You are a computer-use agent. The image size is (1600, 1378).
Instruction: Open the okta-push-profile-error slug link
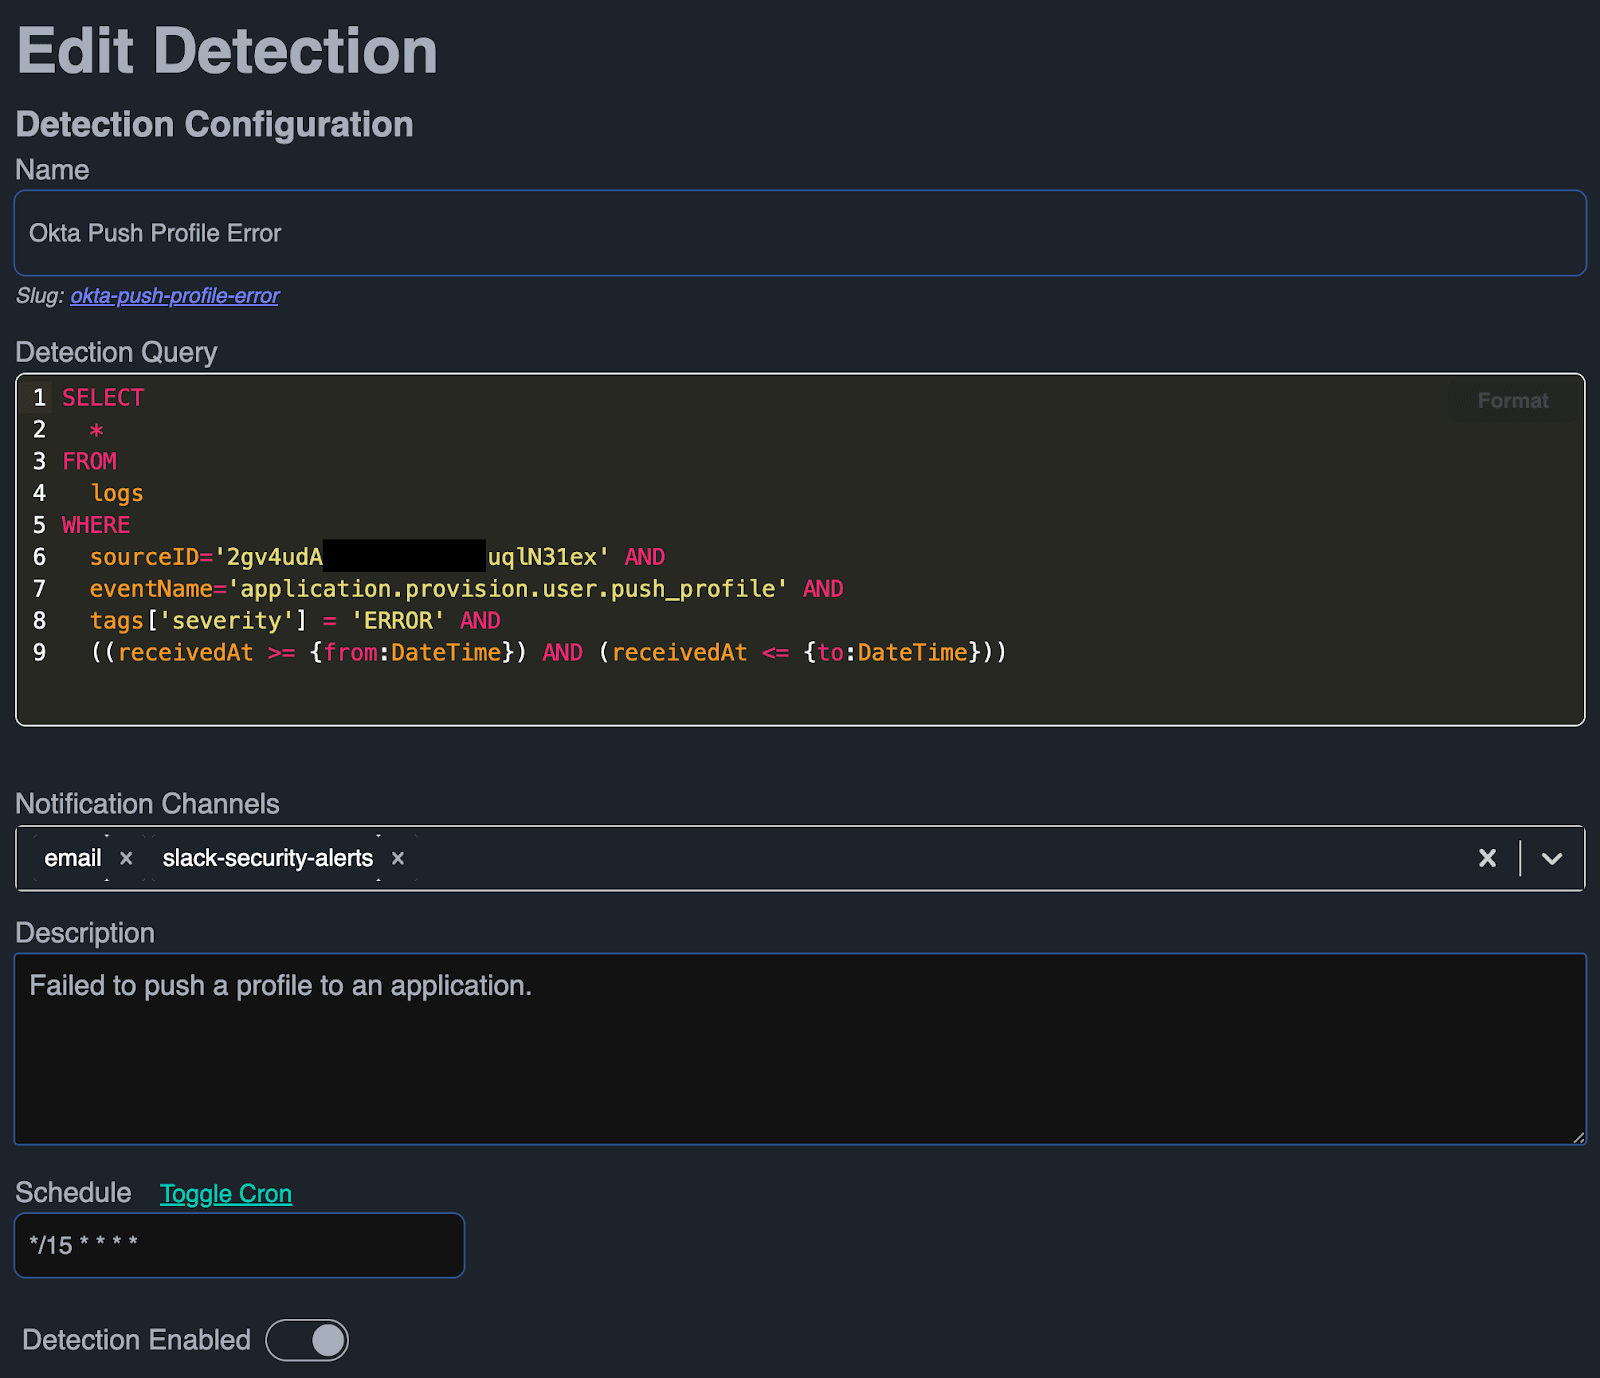[174, 295]
